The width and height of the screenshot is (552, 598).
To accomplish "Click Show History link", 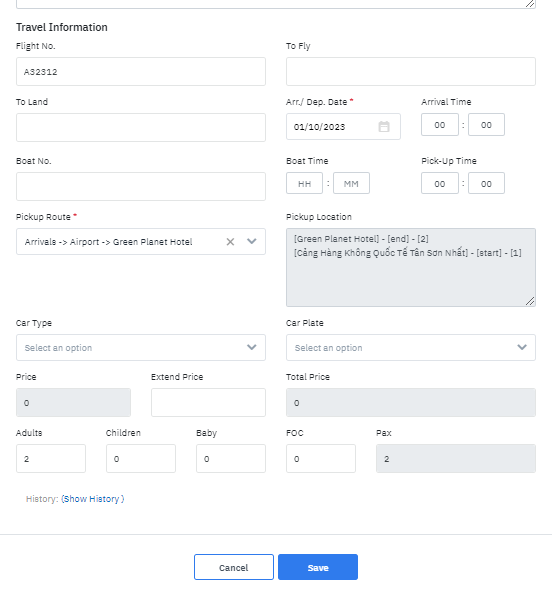I will click(93, 499).
